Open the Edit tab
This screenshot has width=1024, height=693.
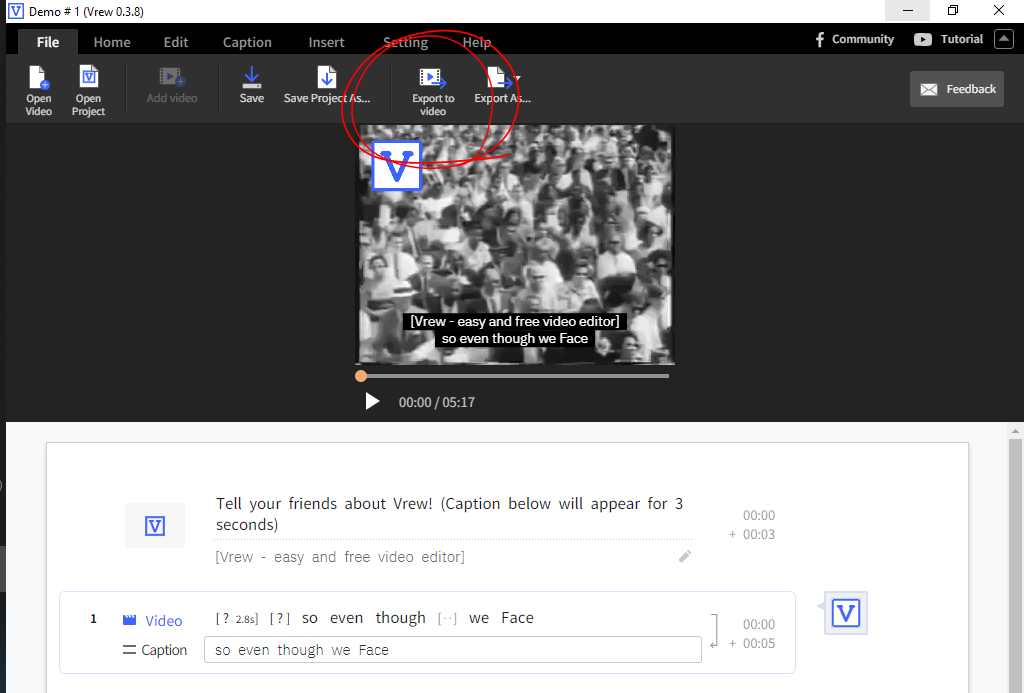[x=176, y=42]
